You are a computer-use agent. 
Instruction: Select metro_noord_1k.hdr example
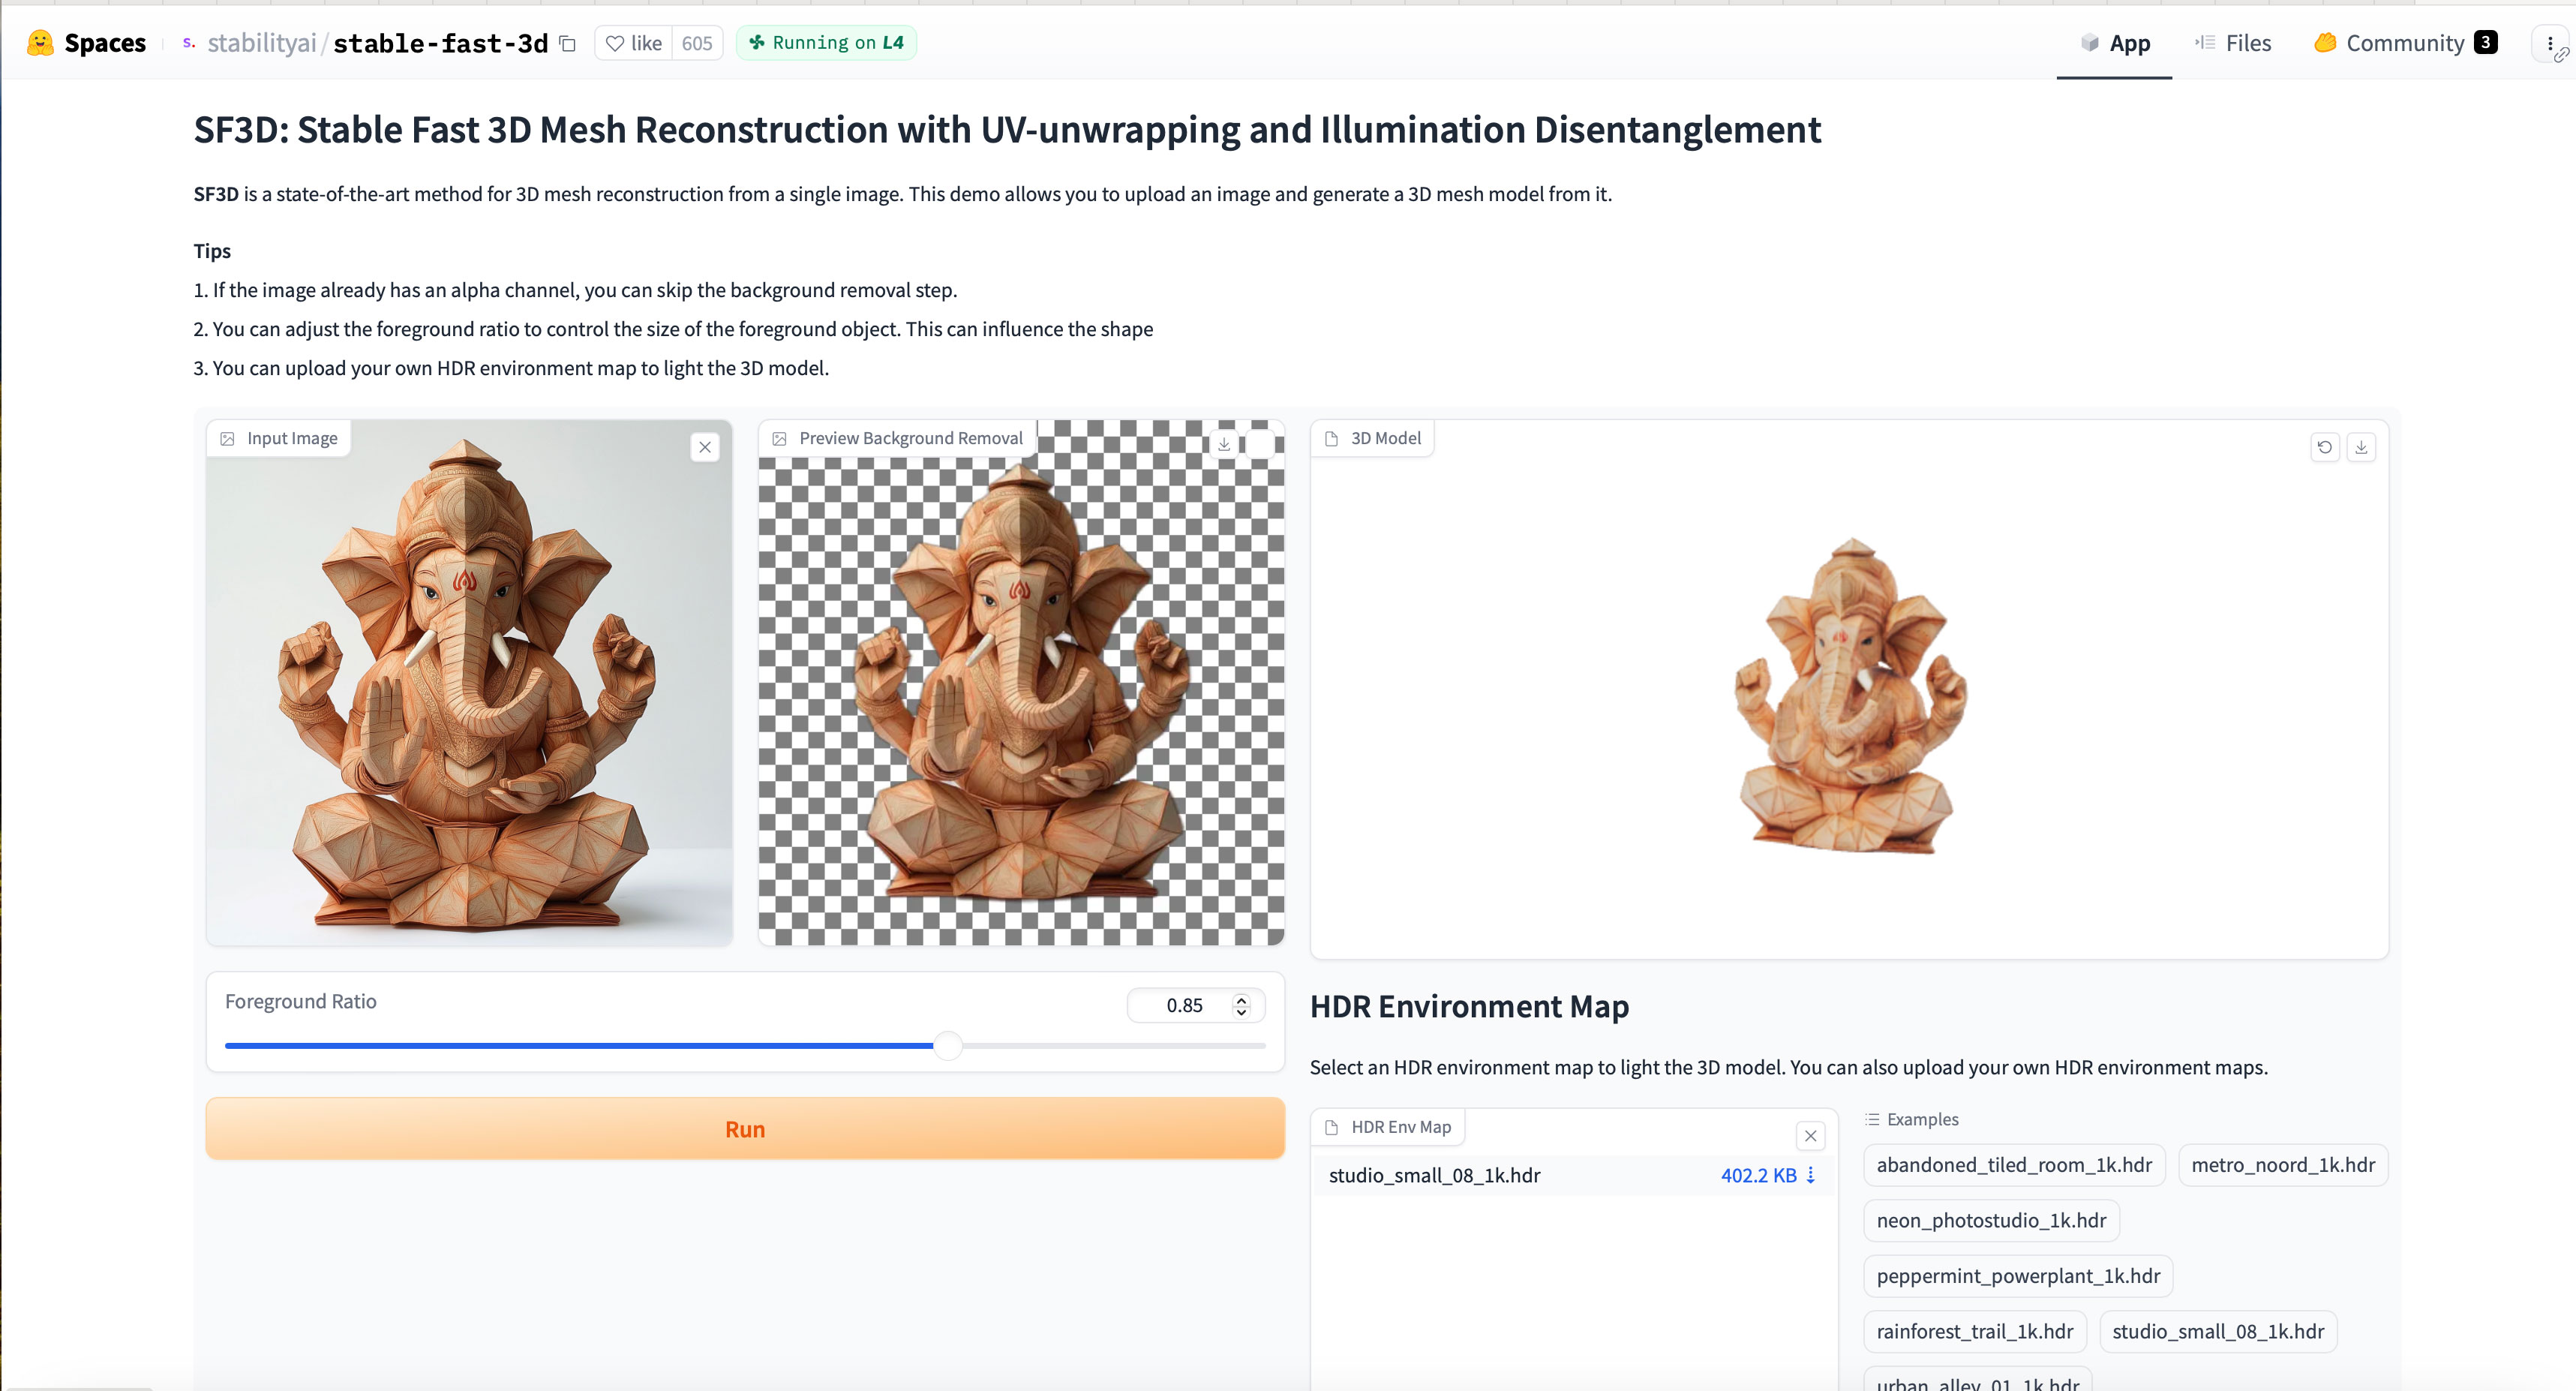[2283, 1165]
